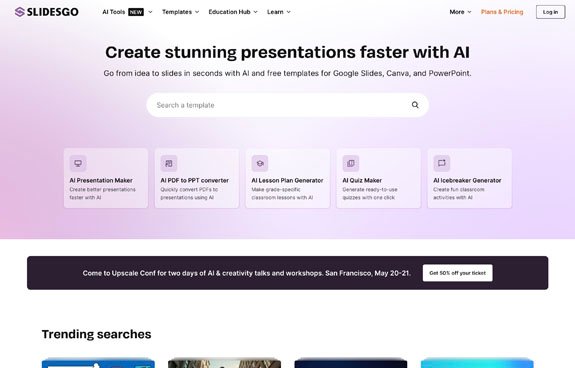Open the Education Hub dropdown
Screen dimensions: 575x368
pyautogui.click(x=233, y=12)
